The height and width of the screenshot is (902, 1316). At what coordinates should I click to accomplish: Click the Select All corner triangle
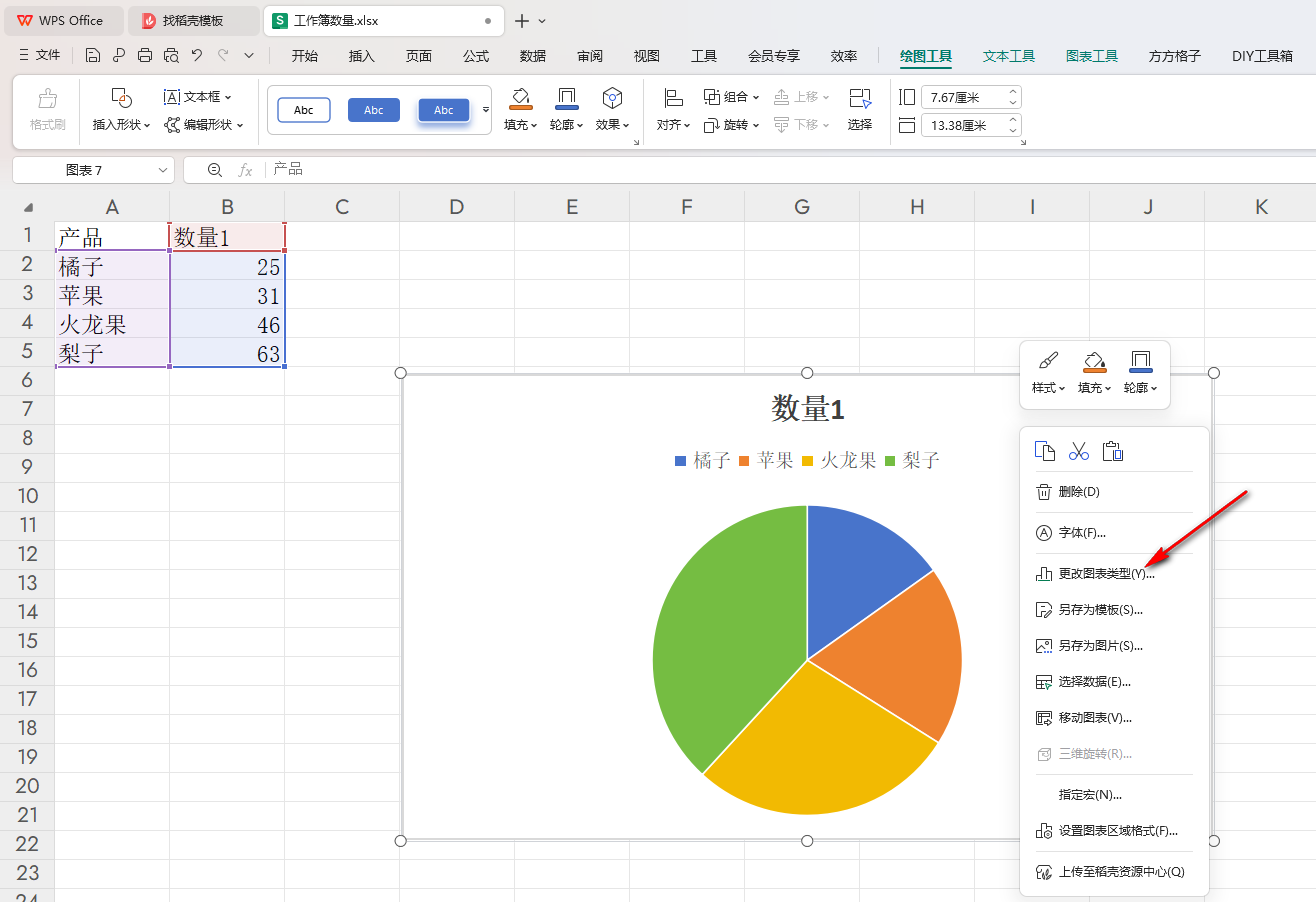(28, 207)
